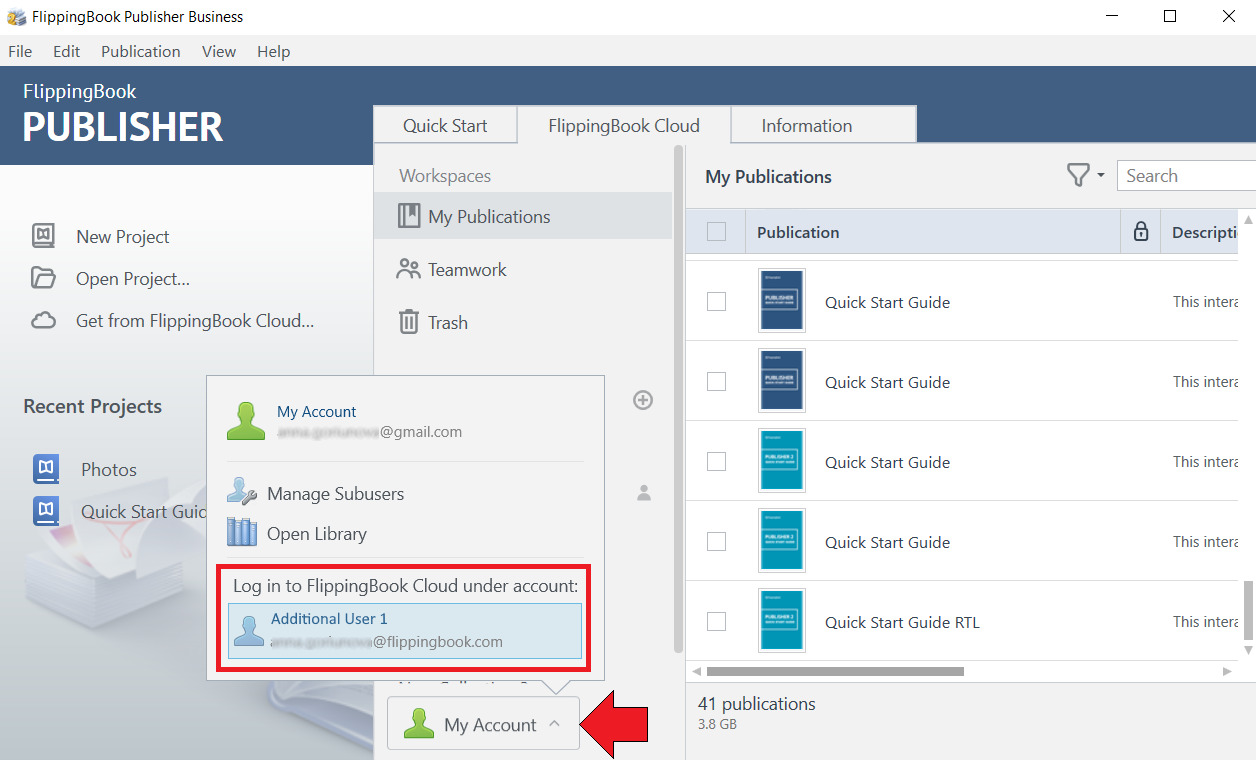Viewport: 1256px width, 760px height.
Task: Check the third Quick Start Guide checkbox
Action: pos(716,461)
